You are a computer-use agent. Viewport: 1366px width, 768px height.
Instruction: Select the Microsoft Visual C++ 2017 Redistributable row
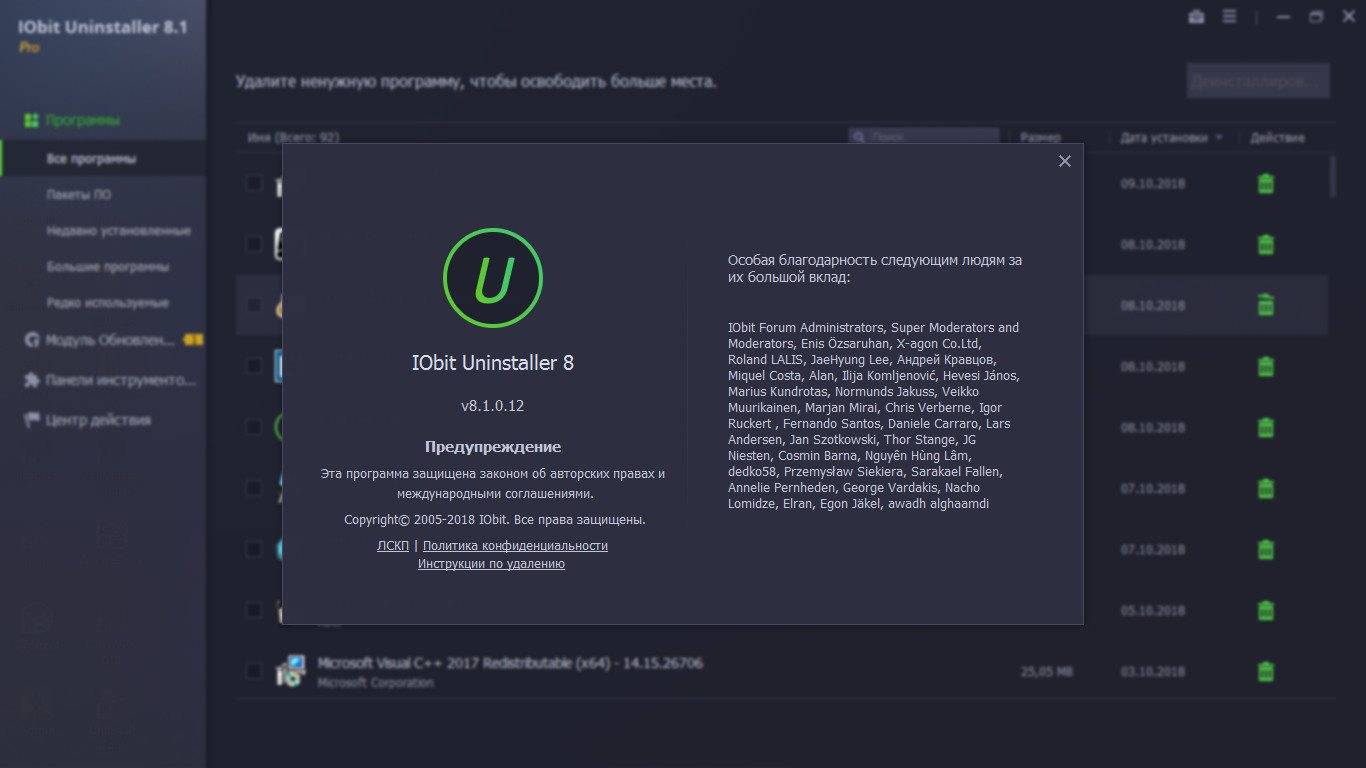782,671
